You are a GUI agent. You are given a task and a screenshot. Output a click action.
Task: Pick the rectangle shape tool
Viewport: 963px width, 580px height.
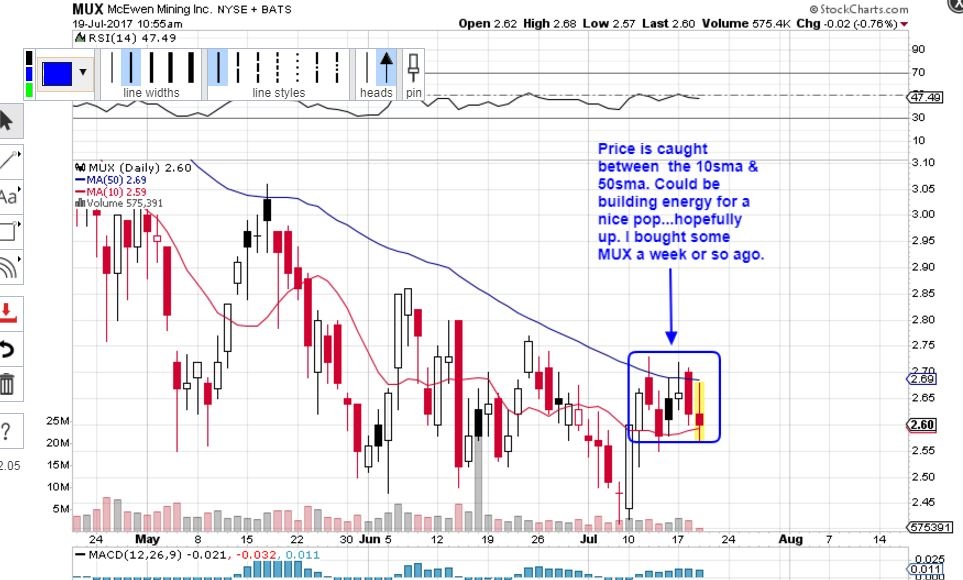[x=7, y=232]
